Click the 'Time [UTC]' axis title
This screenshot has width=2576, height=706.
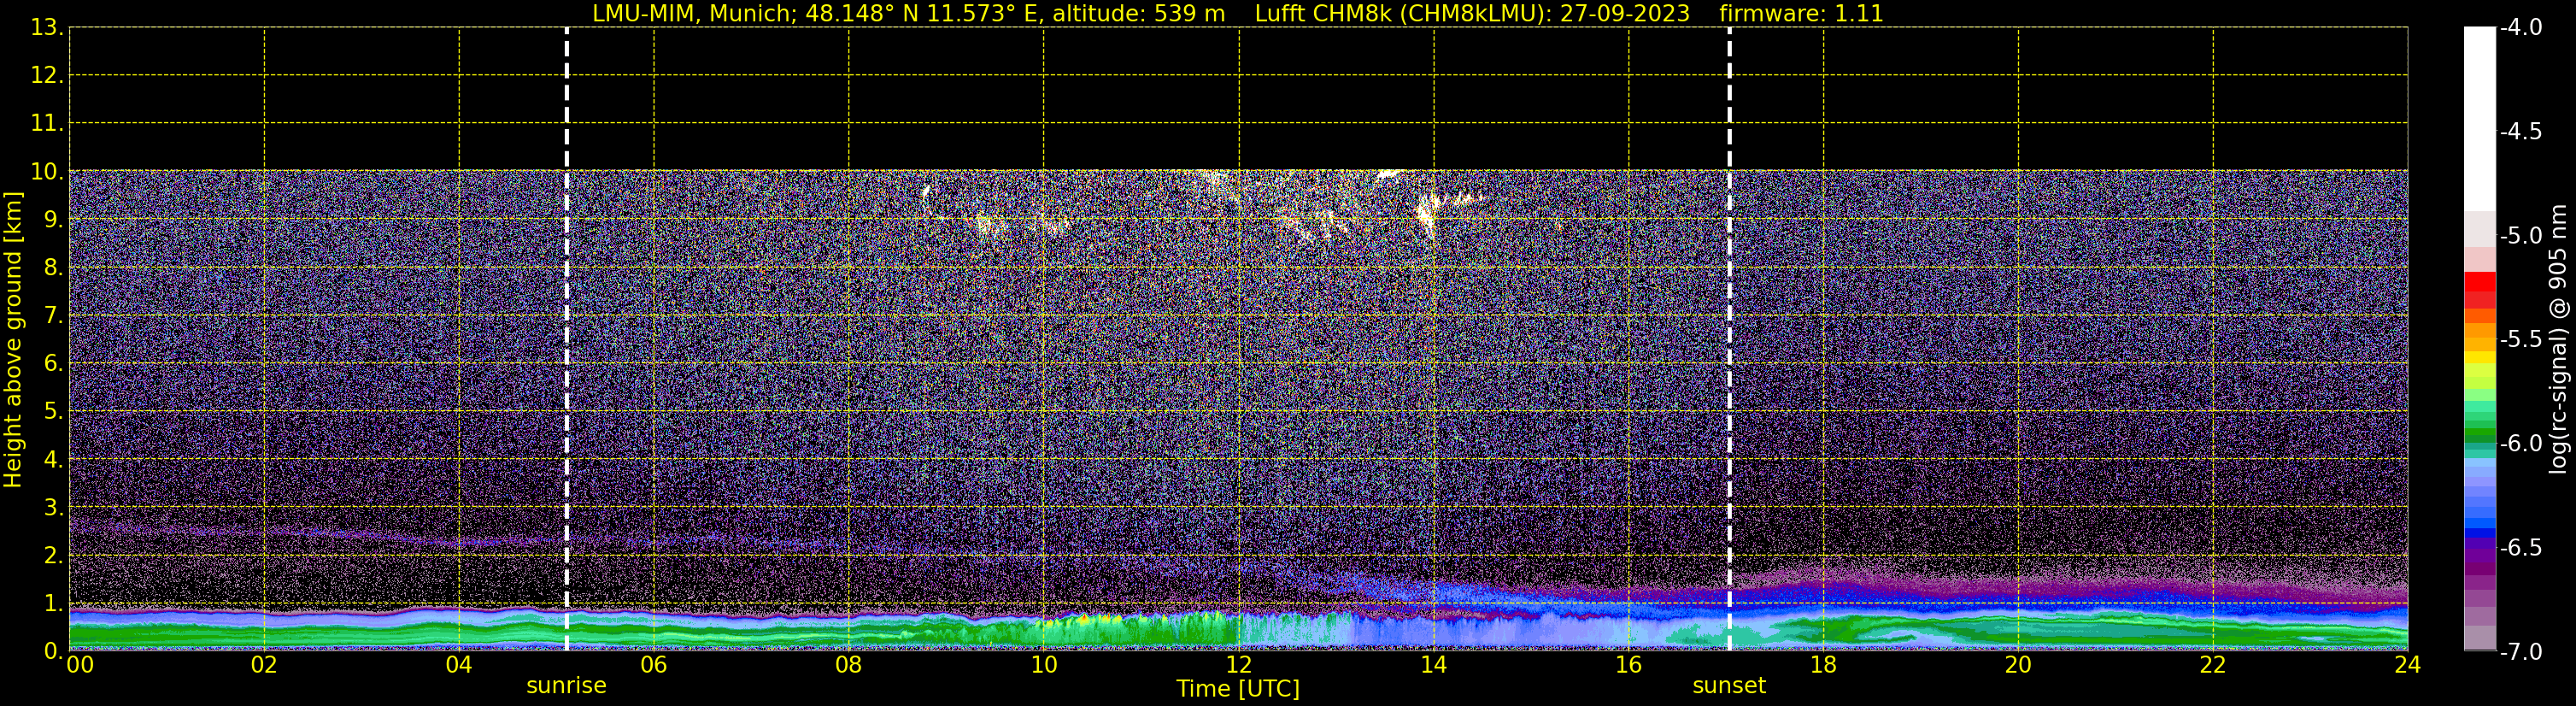point(1238,688)
